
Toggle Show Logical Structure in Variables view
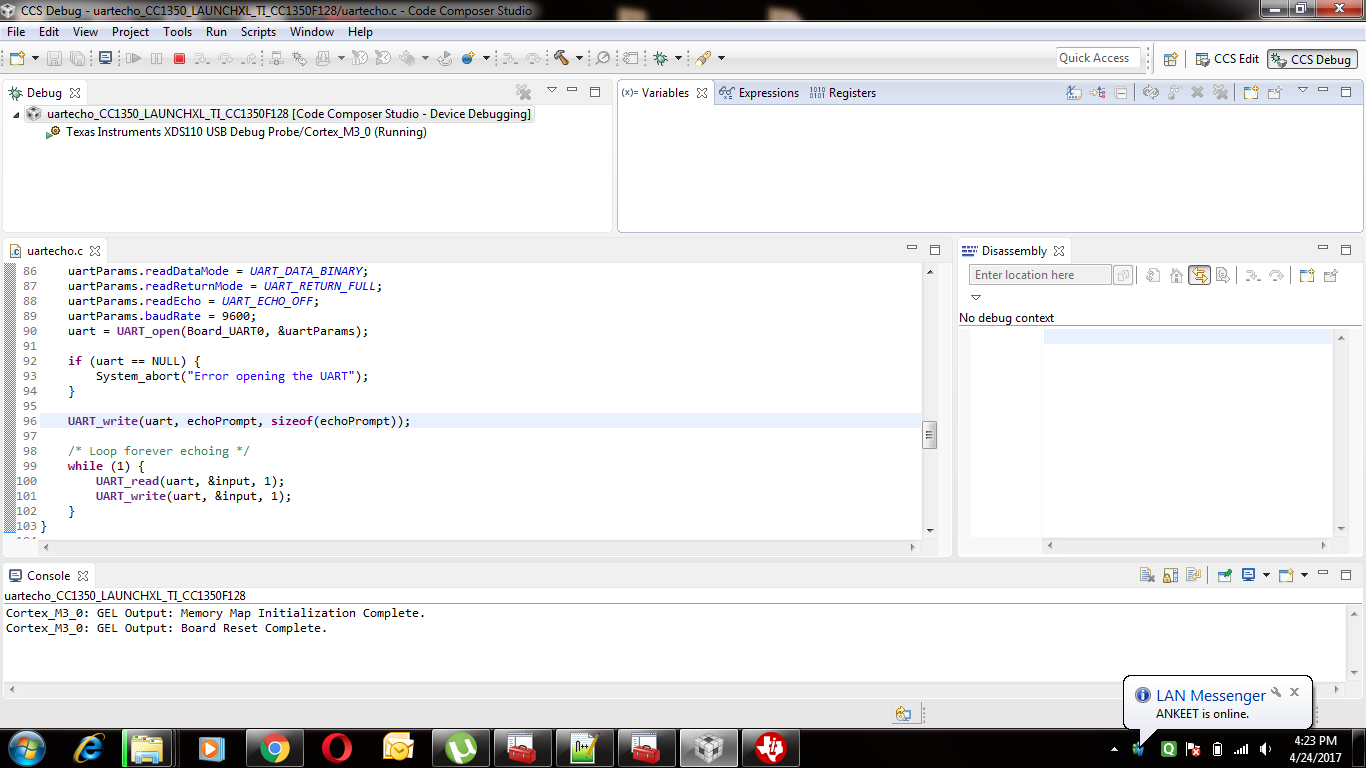click(x=1098, y=93)
